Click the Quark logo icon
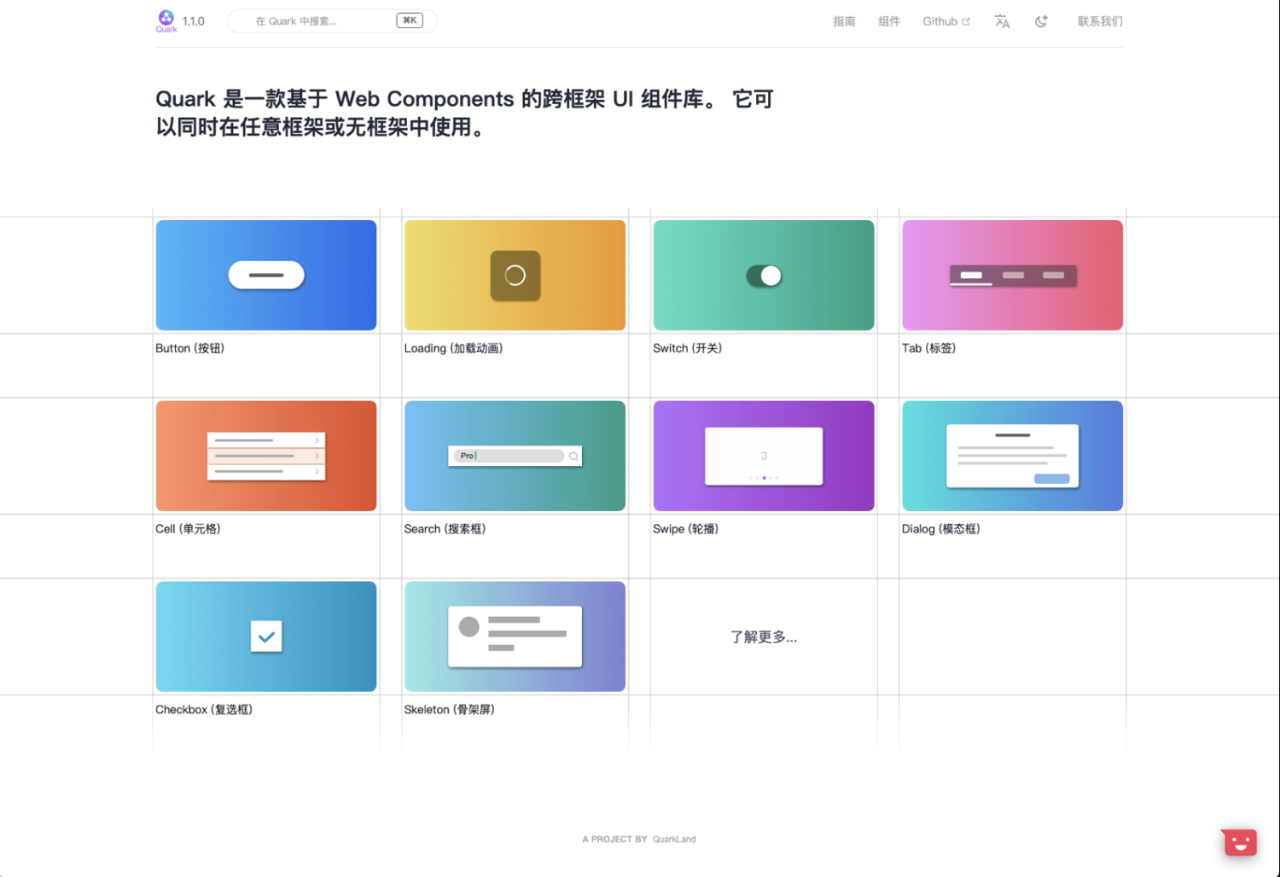 [166, 21]
